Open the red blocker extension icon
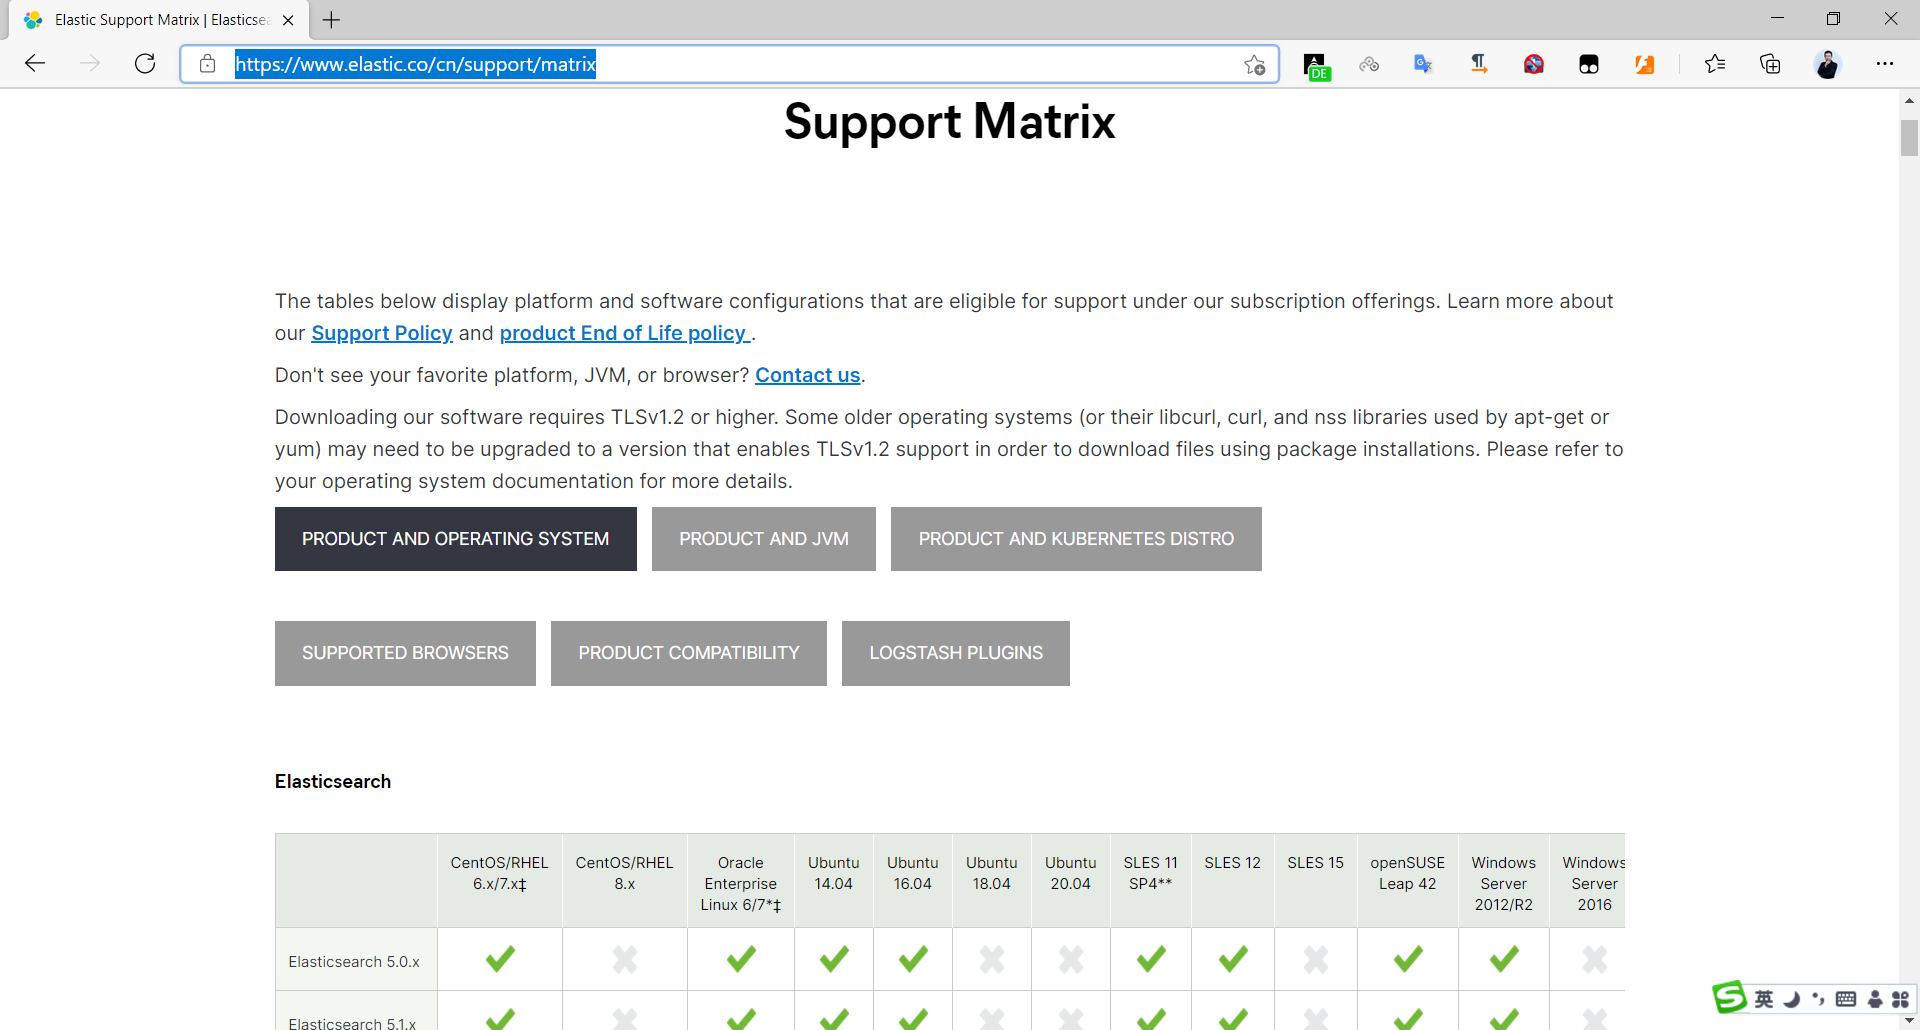The width and height of the screenshot is (1920, 1030). click(1534, 65)
